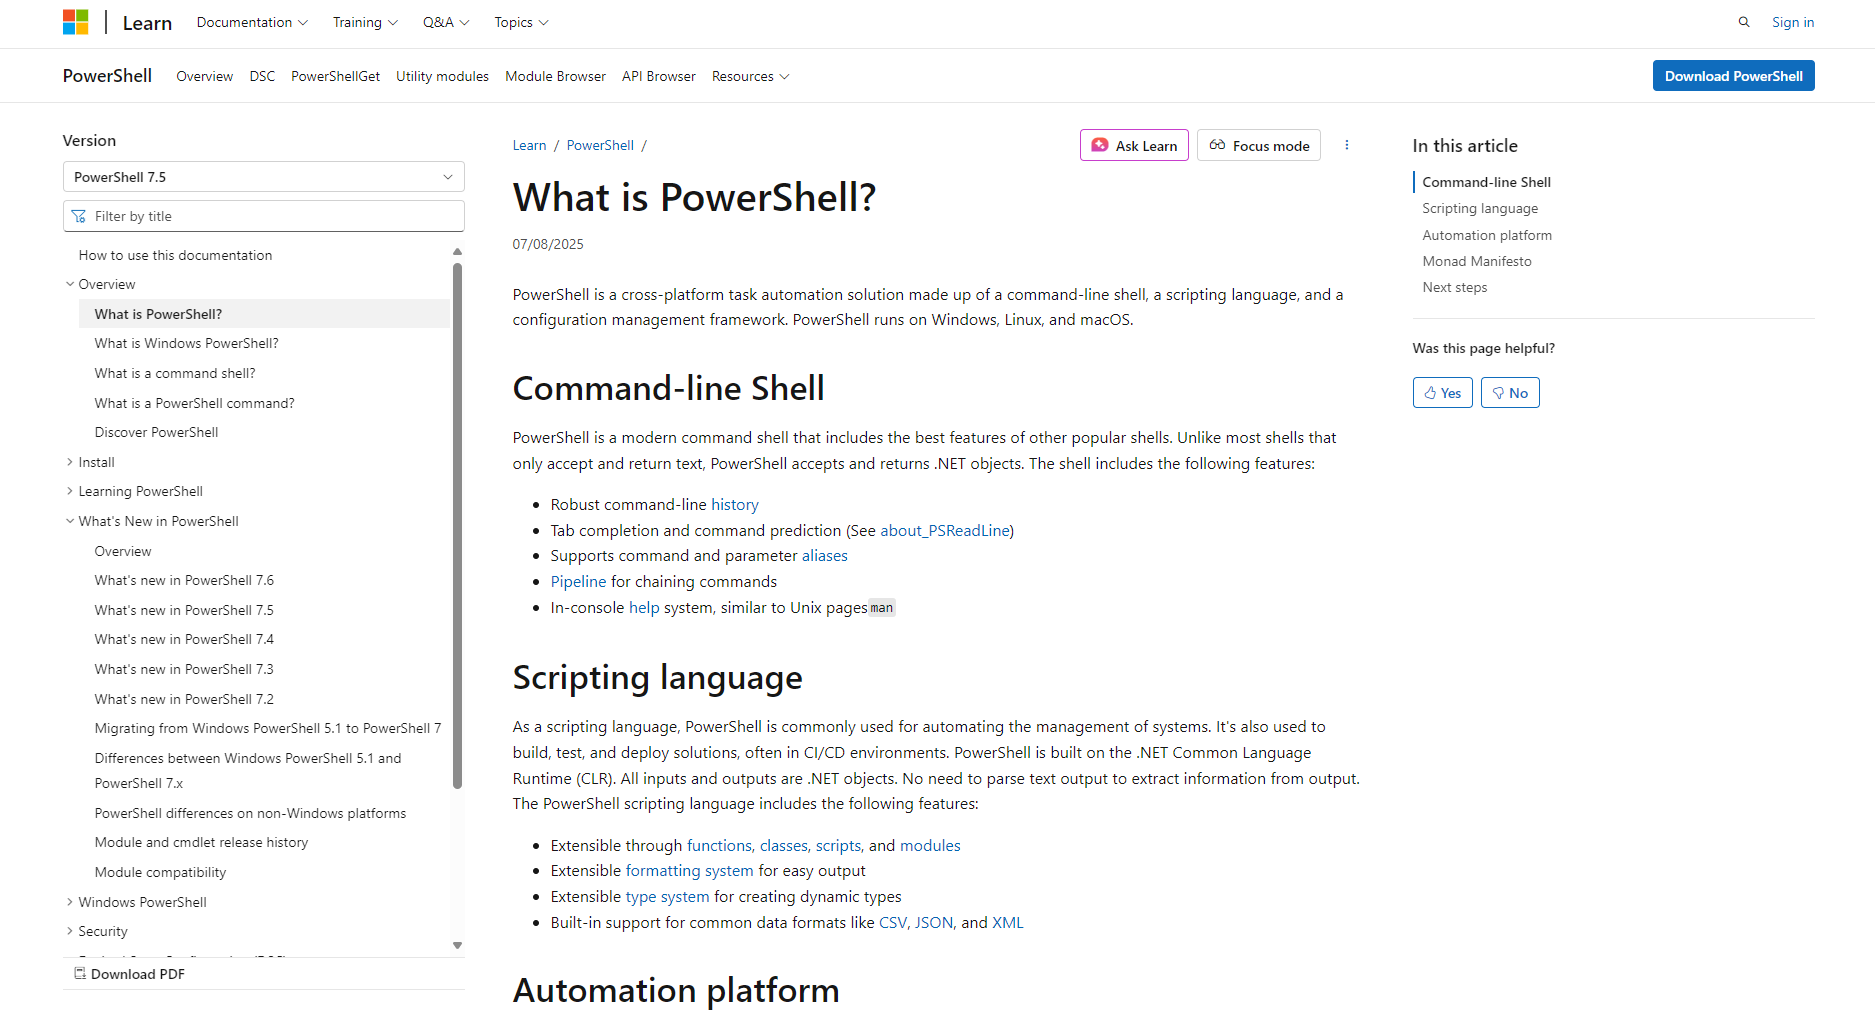Open the about_PSReadLine link
Image resolution: width=1875 pixels, height=1015 pixels.
coord(945,530)
